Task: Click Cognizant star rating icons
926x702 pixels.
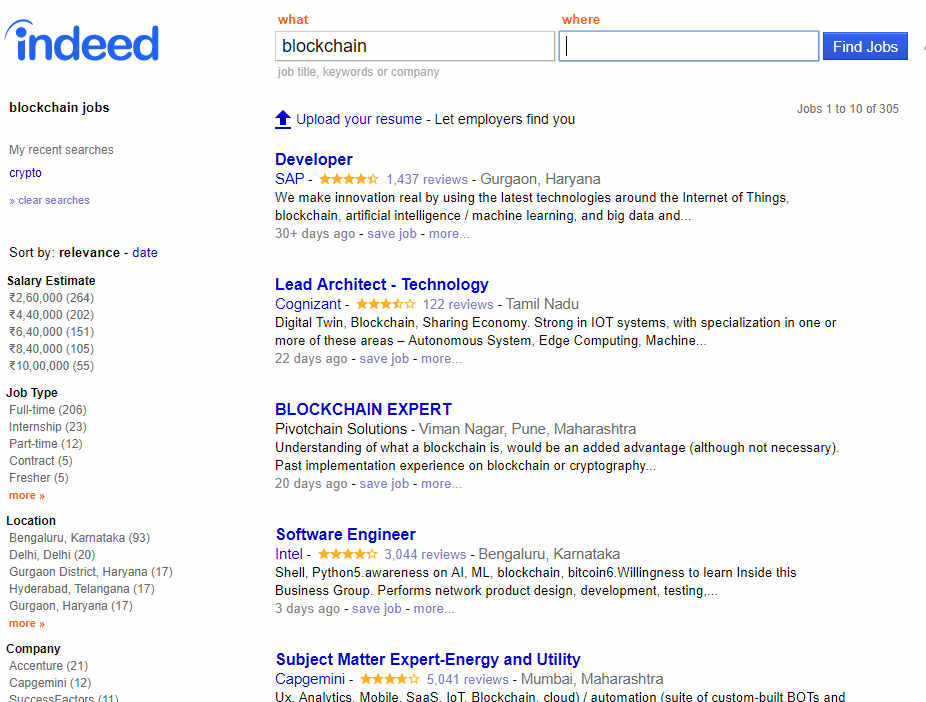Action: [x=386, y=304]
